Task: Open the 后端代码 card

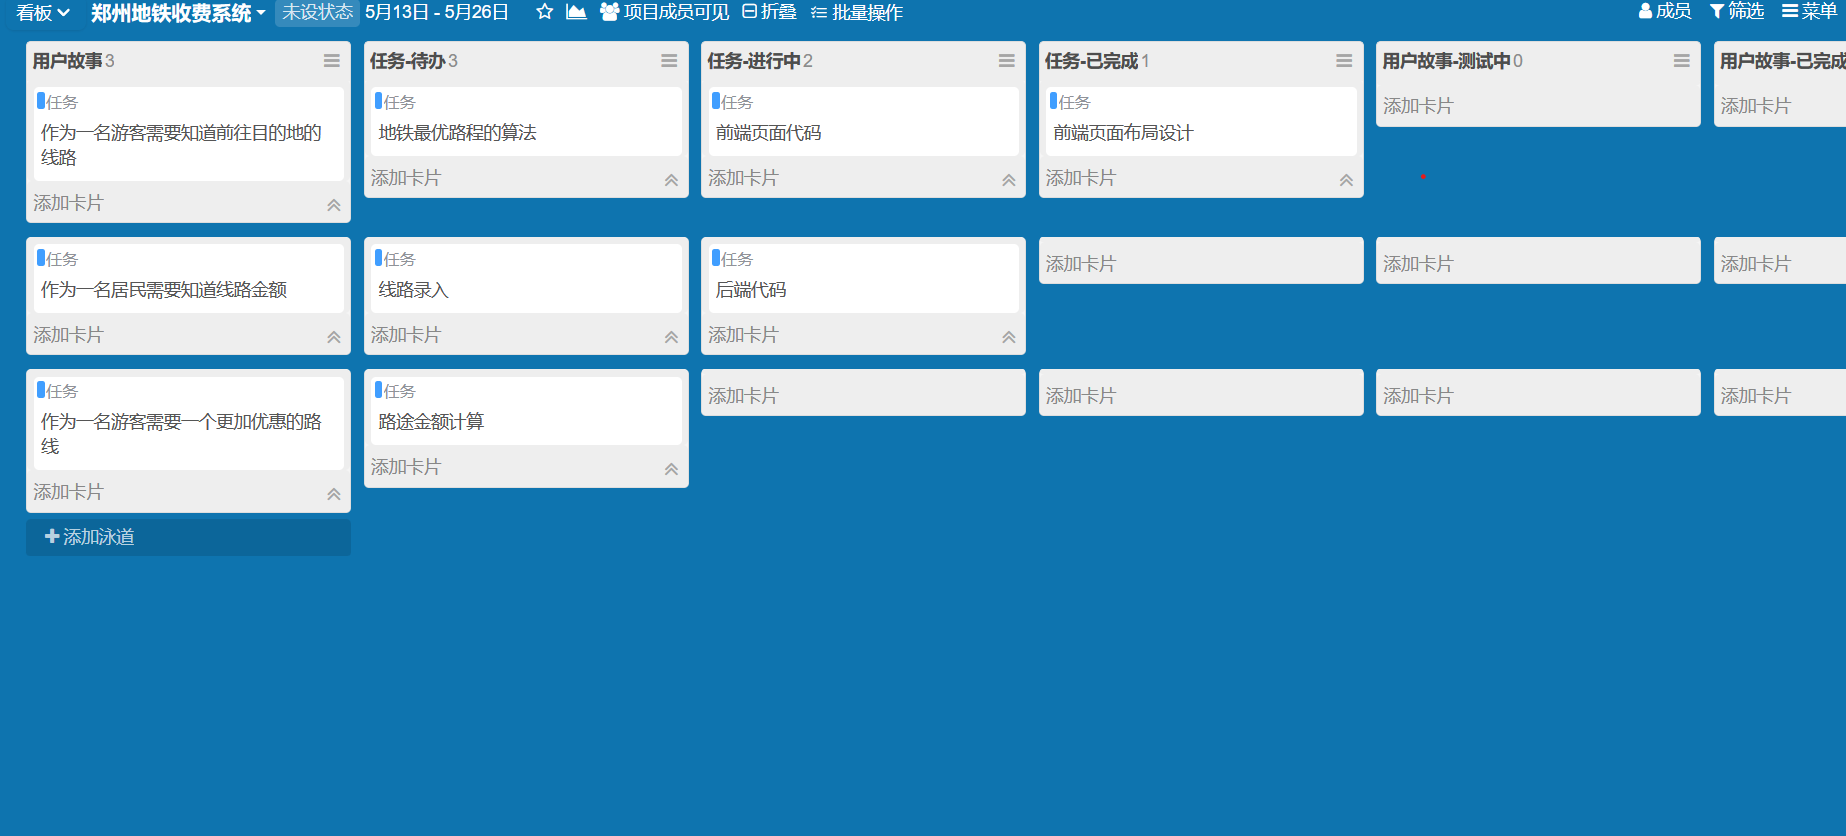Action: pyautogui.click(x=864, y=279)
